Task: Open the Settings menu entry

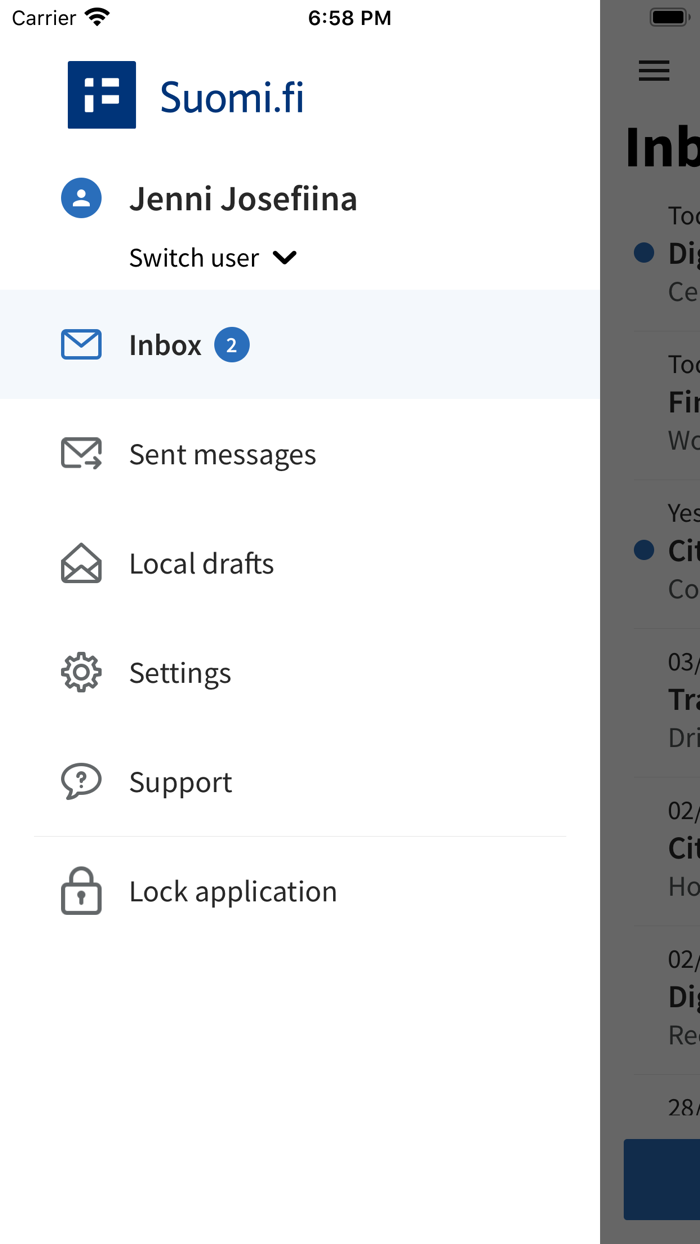Action: (x=180, y=672)
